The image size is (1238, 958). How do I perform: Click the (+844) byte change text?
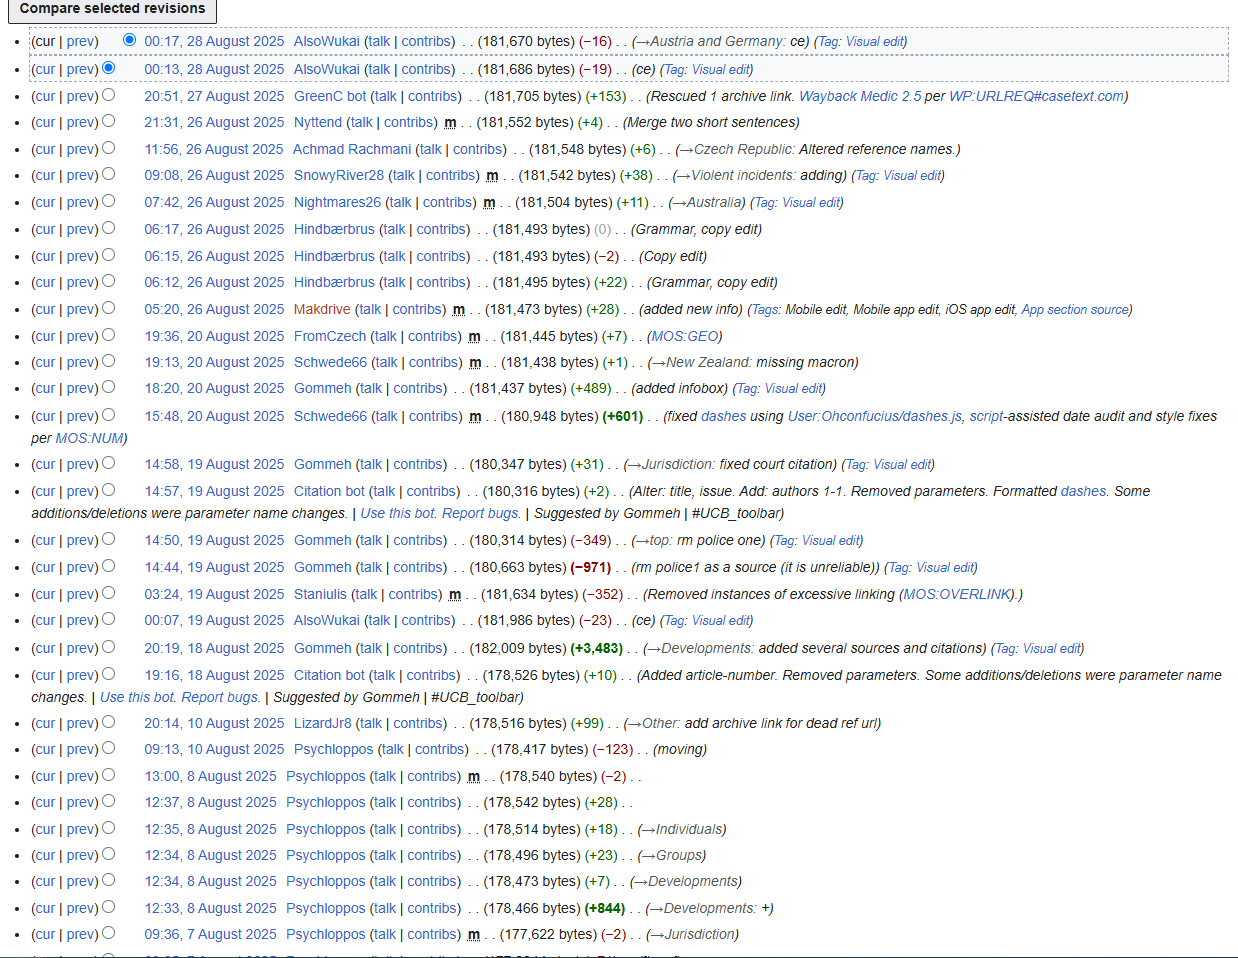(605, 908)
